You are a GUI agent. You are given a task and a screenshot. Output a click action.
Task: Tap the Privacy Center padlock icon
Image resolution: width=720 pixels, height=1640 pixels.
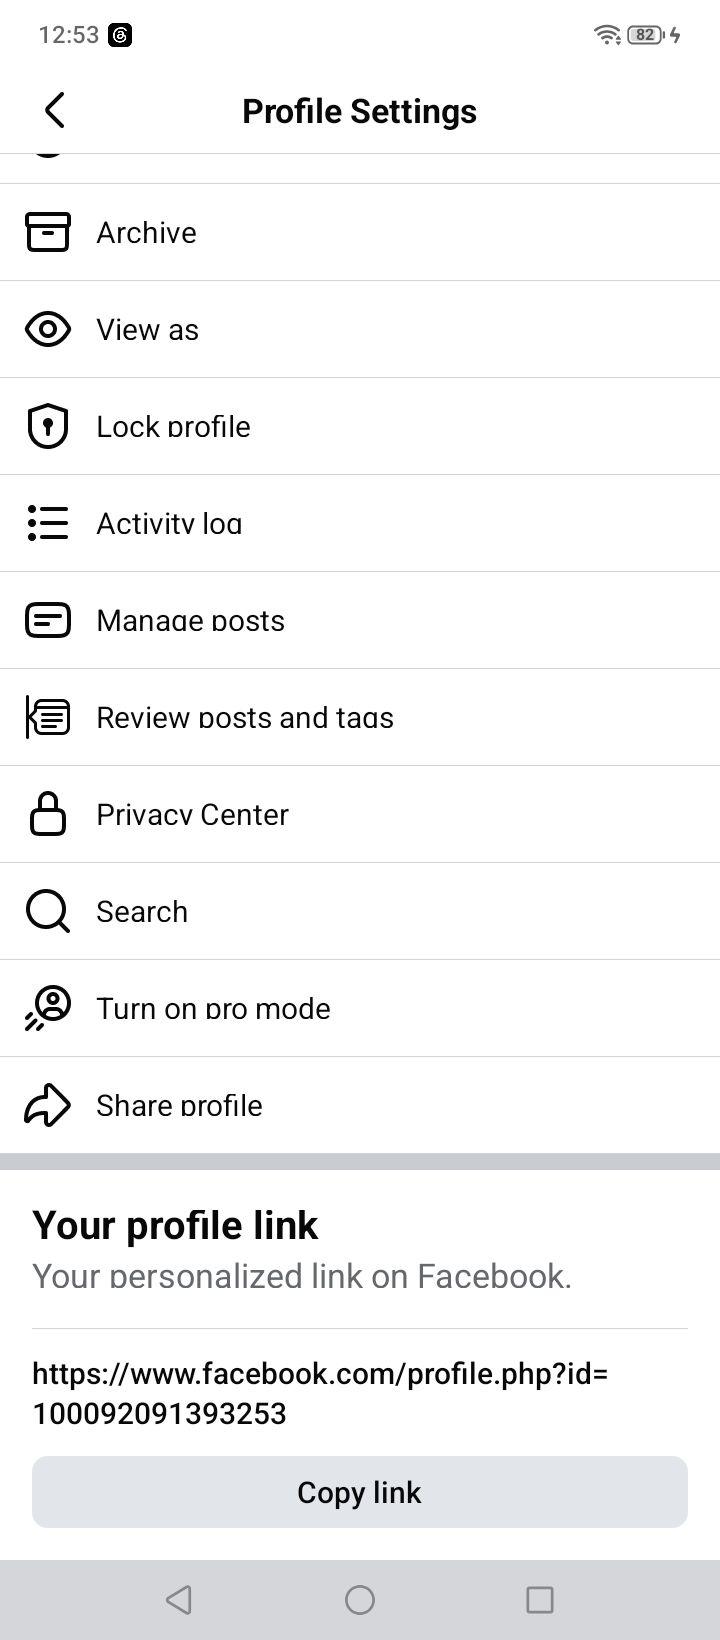tap(47, 814)
